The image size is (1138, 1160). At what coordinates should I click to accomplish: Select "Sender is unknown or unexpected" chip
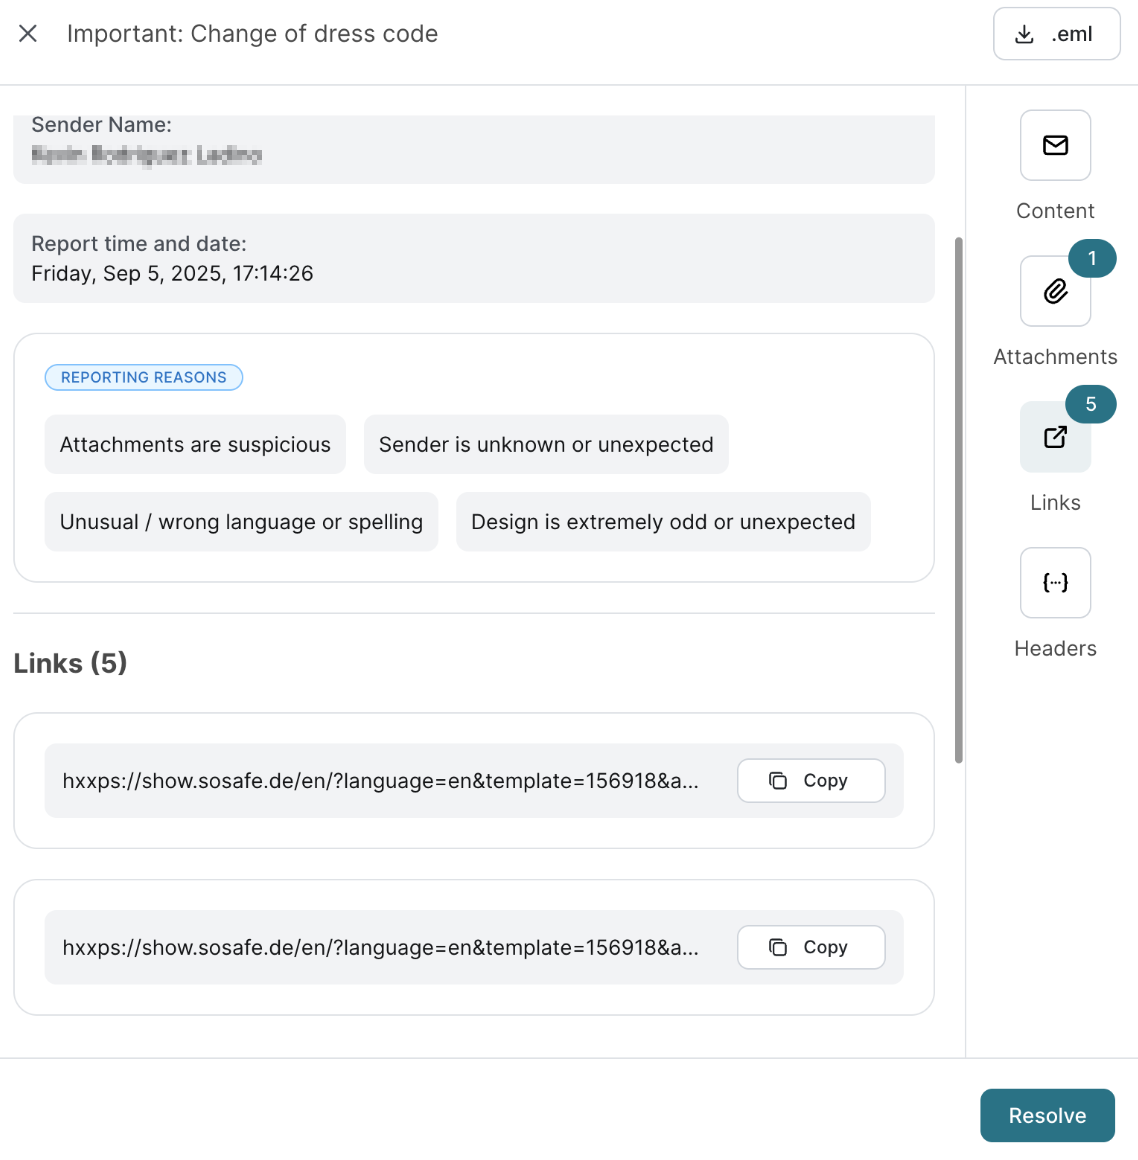[546, 445]
